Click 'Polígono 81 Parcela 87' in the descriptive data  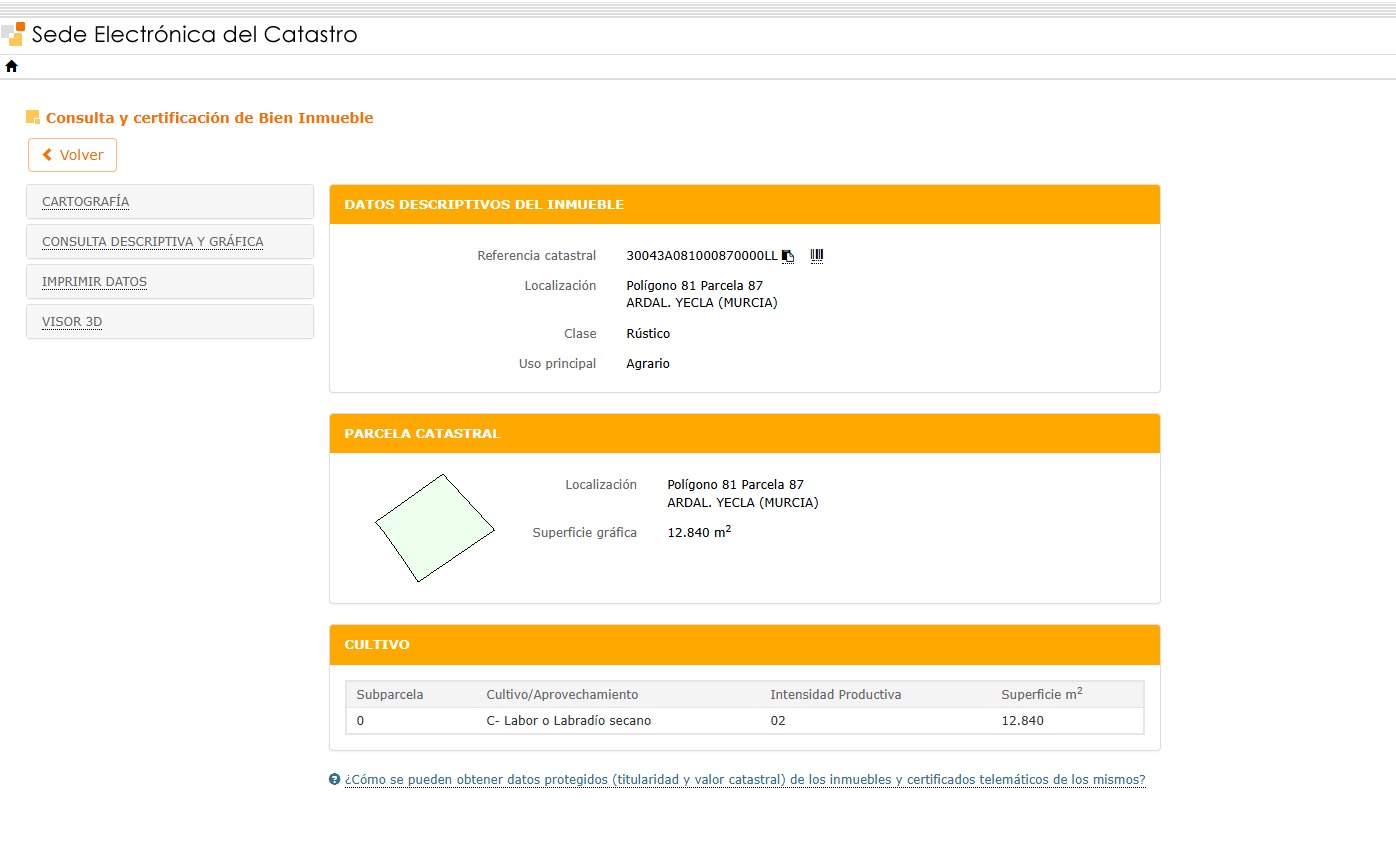694,286
